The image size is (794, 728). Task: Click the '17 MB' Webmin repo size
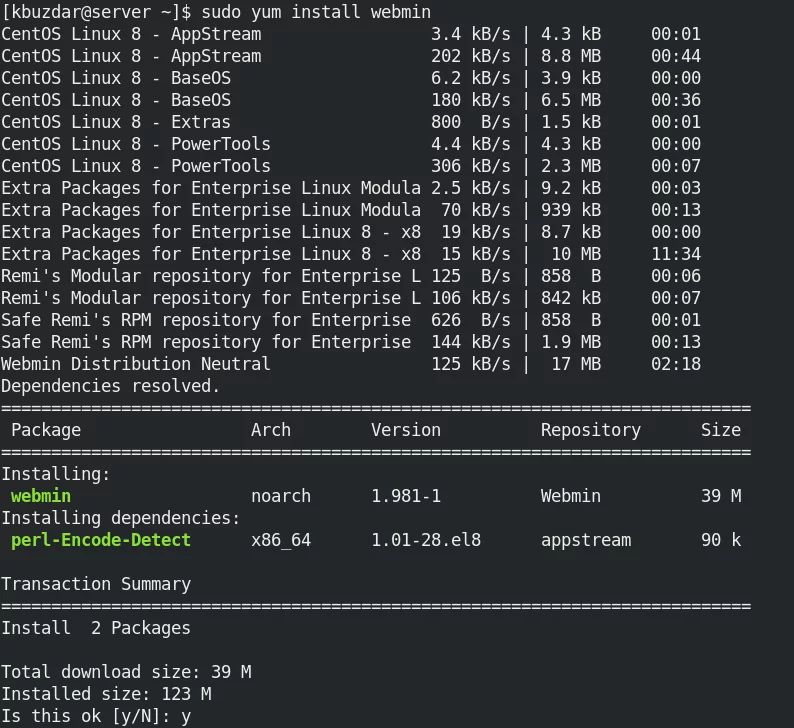click(x=576, y=364)
